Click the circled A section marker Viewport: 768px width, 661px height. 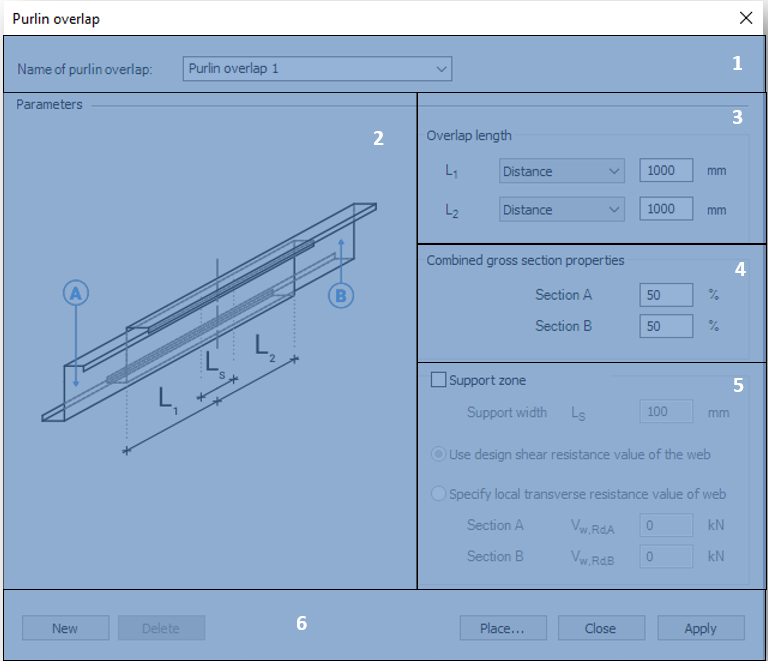click(76, 293)
